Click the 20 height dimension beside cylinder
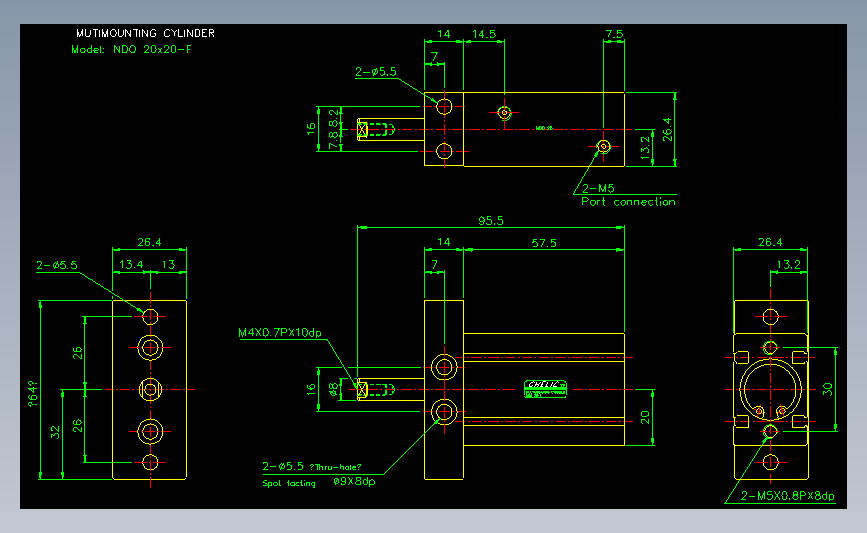867x533 pixels. coord(645,417)
